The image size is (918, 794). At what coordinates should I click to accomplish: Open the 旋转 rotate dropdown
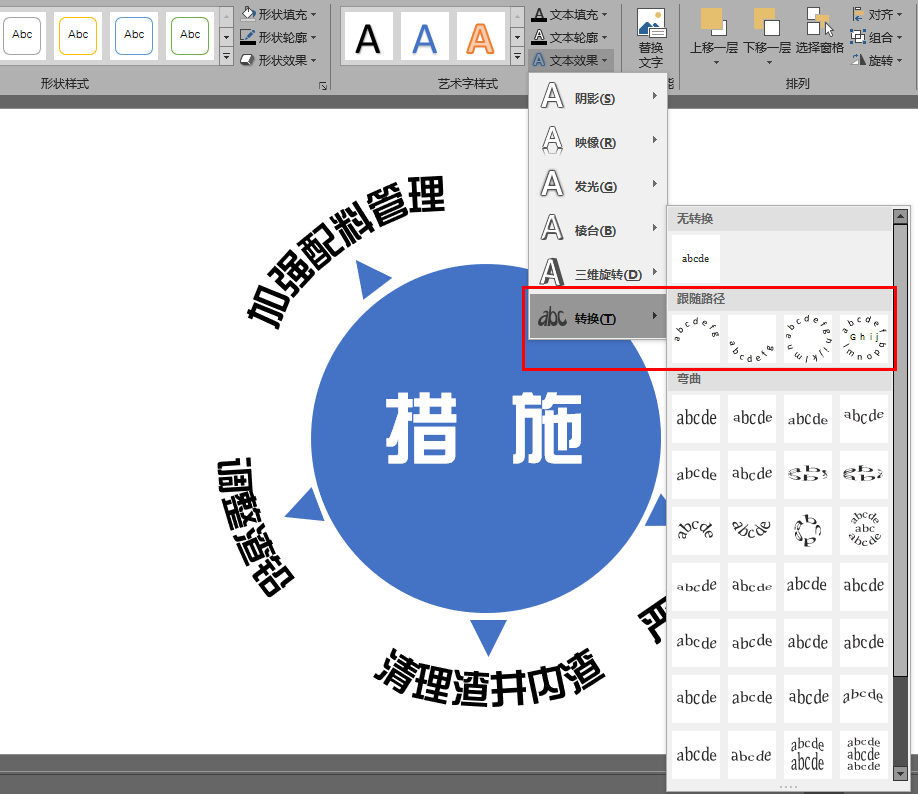[876, 60]
